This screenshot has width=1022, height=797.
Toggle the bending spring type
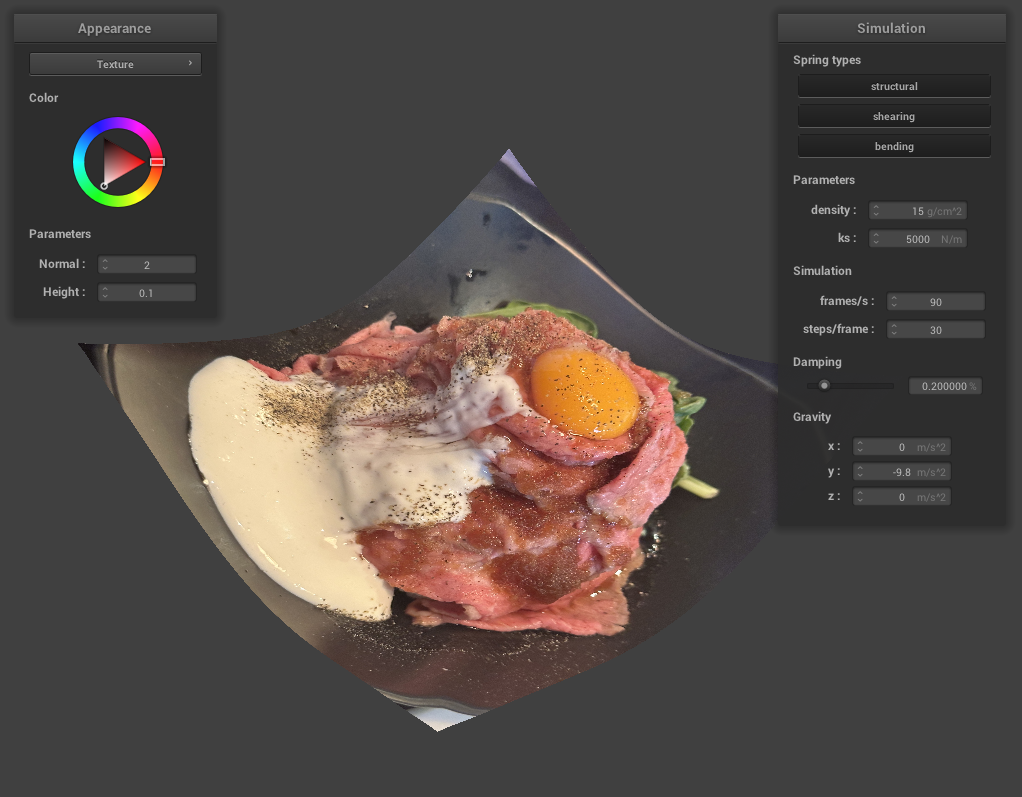click(x=894, y=146)
